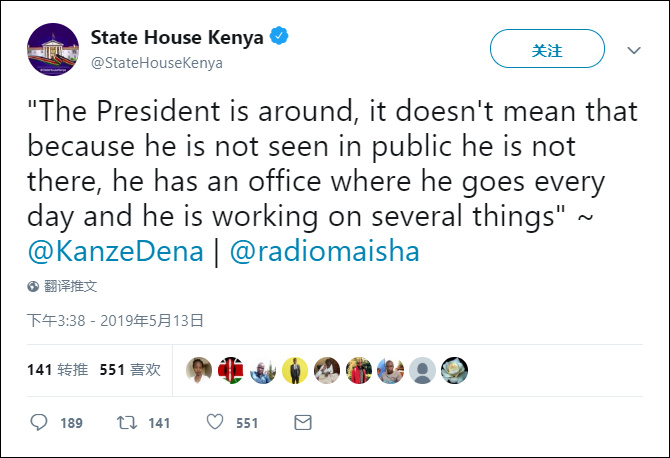The height and width of the screenshot is (458, 670).
Task: Click the globe icon beside translate
Action: pyautogui.click(x=34, y=286)
